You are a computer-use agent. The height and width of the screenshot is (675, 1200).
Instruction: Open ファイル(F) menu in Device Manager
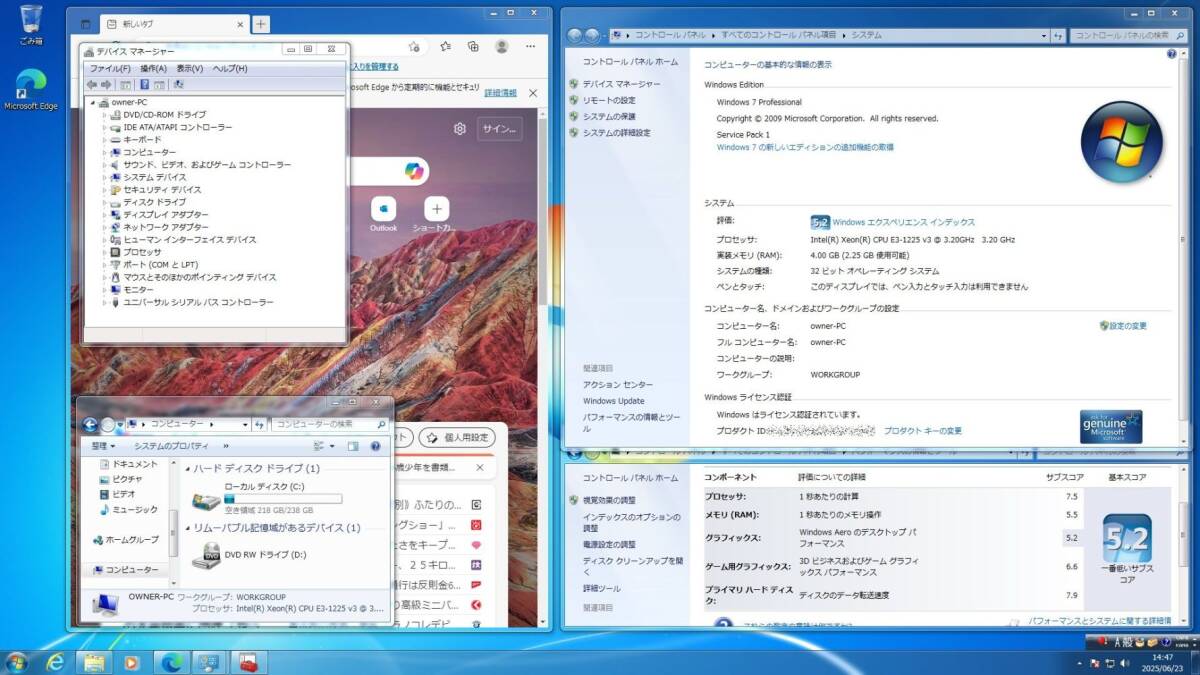[108, 69]
